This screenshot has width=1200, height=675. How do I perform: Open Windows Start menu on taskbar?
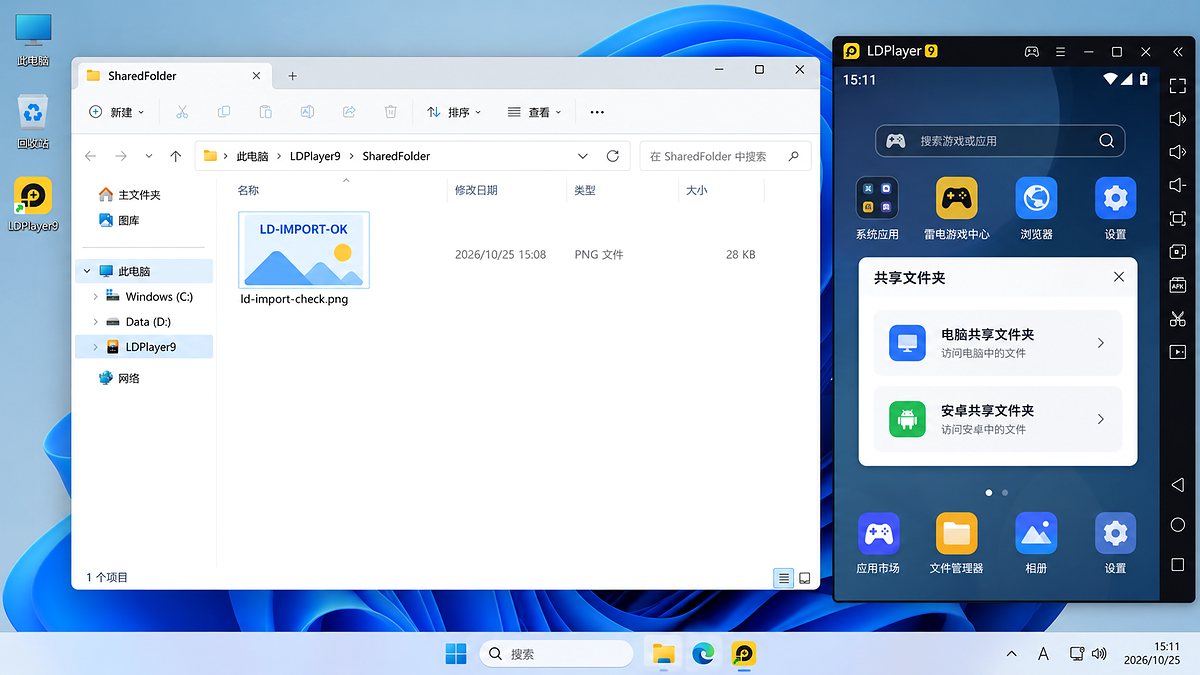pyautogui.click(x=456, y=654)
